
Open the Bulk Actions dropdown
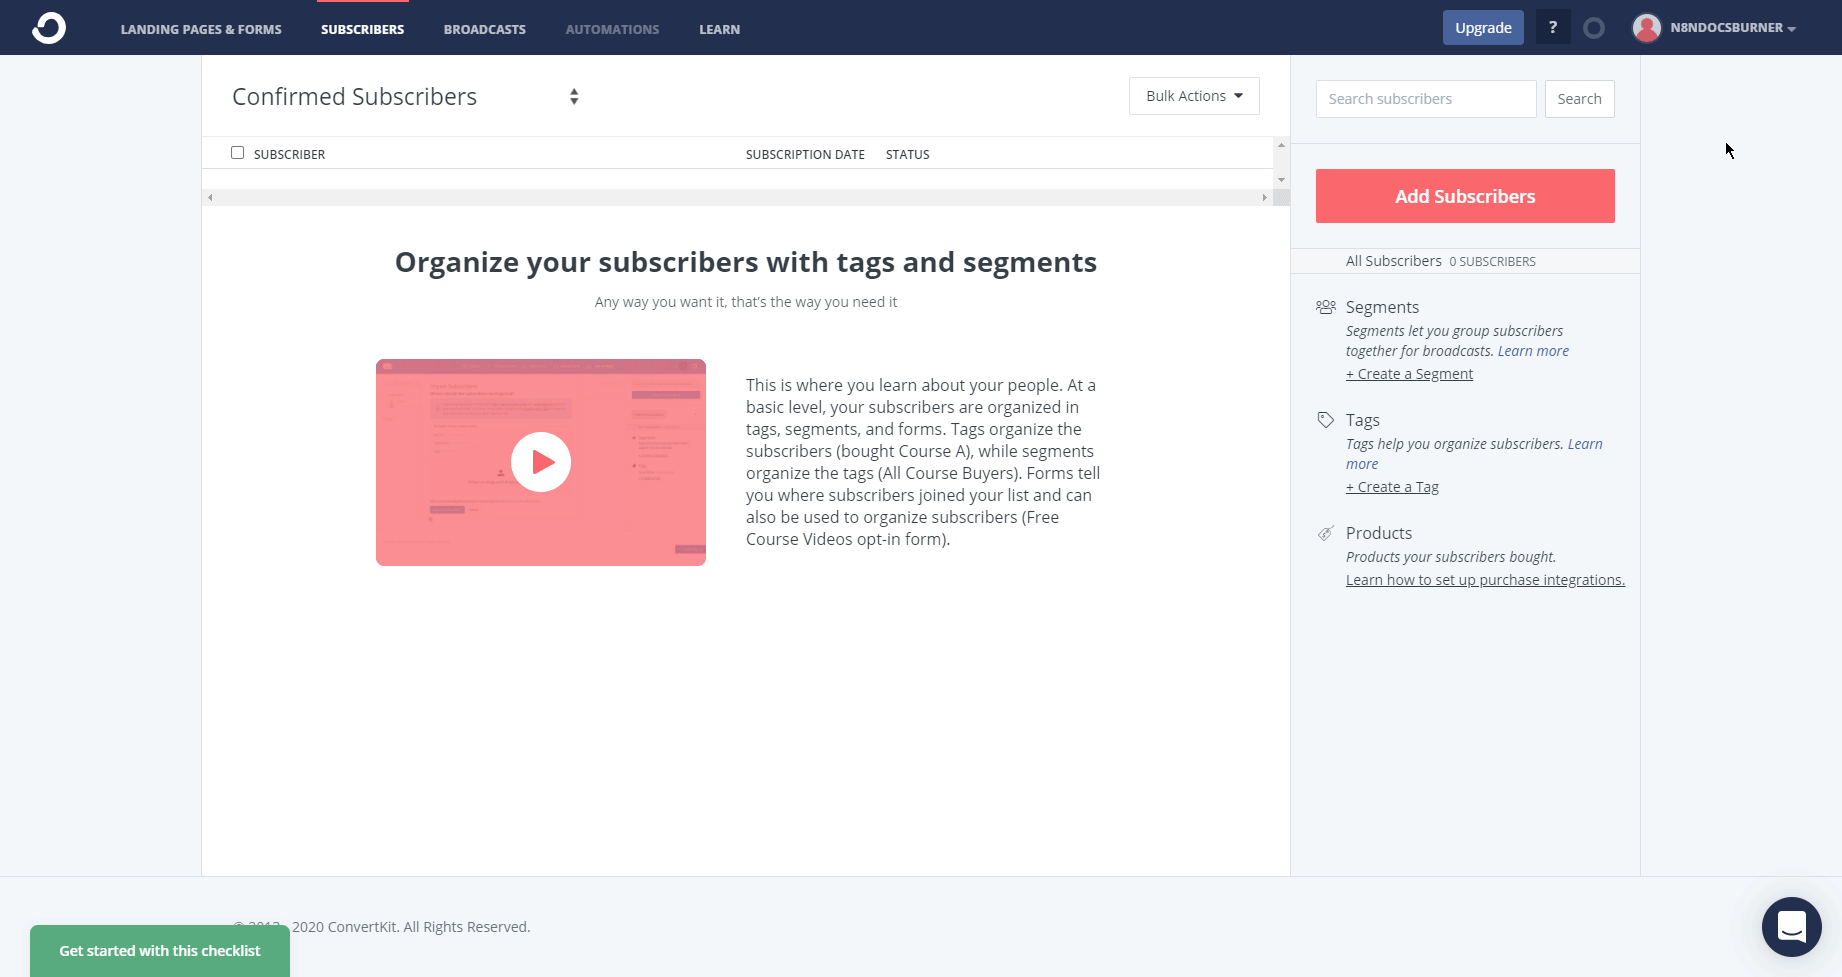coord(1193,95)
